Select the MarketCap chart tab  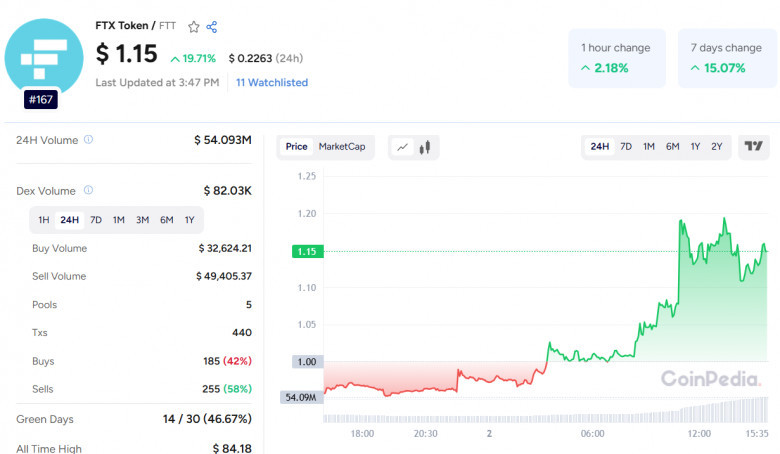(x=342, y=147)
